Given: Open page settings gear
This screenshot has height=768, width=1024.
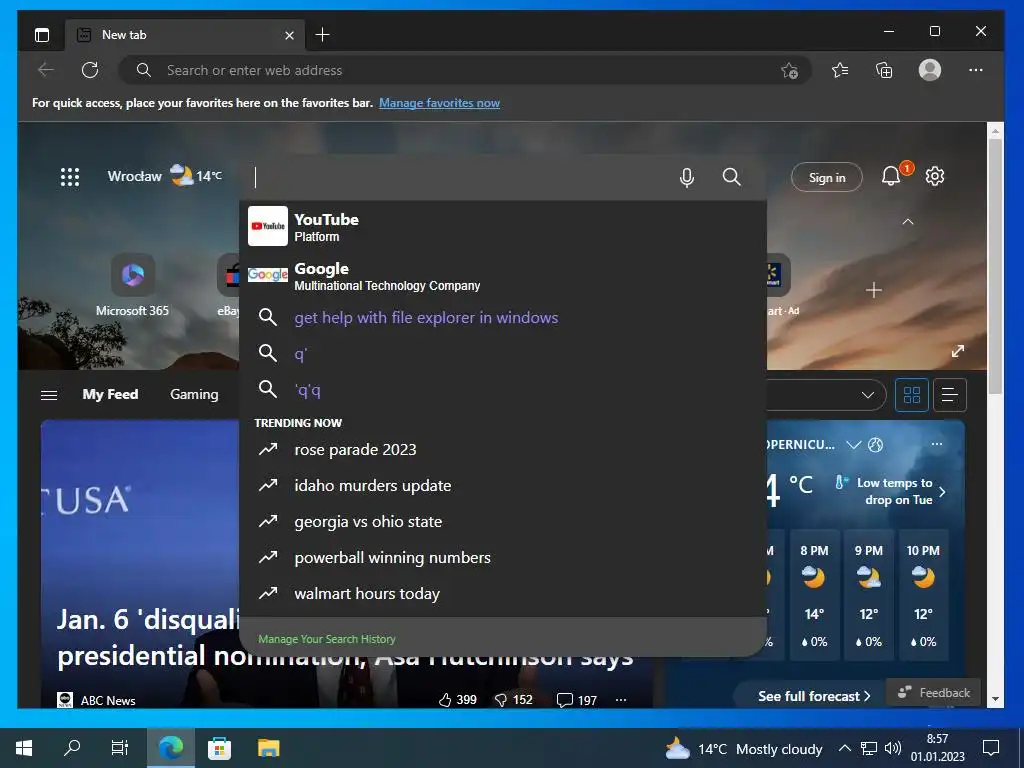Looking at the screenshot, I should (x=935, y=176).
